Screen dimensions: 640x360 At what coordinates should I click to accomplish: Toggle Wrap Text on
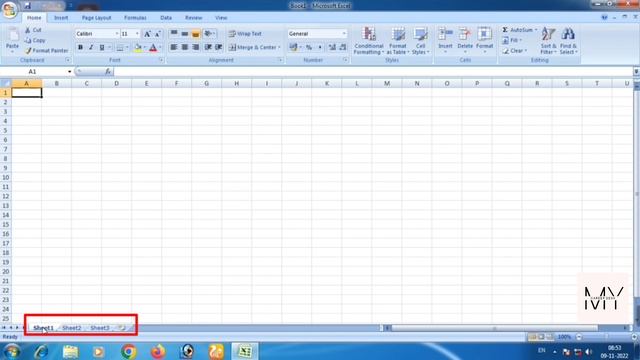[x=245, y=33]
